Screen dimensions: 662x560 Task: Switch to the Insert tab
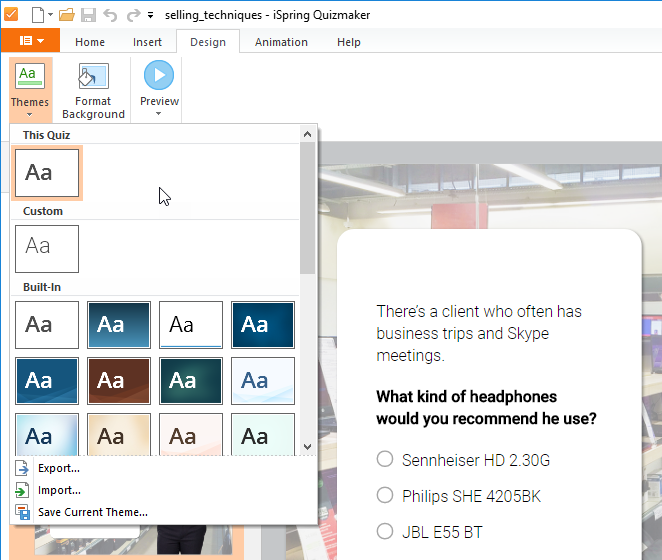click(147, 42)
